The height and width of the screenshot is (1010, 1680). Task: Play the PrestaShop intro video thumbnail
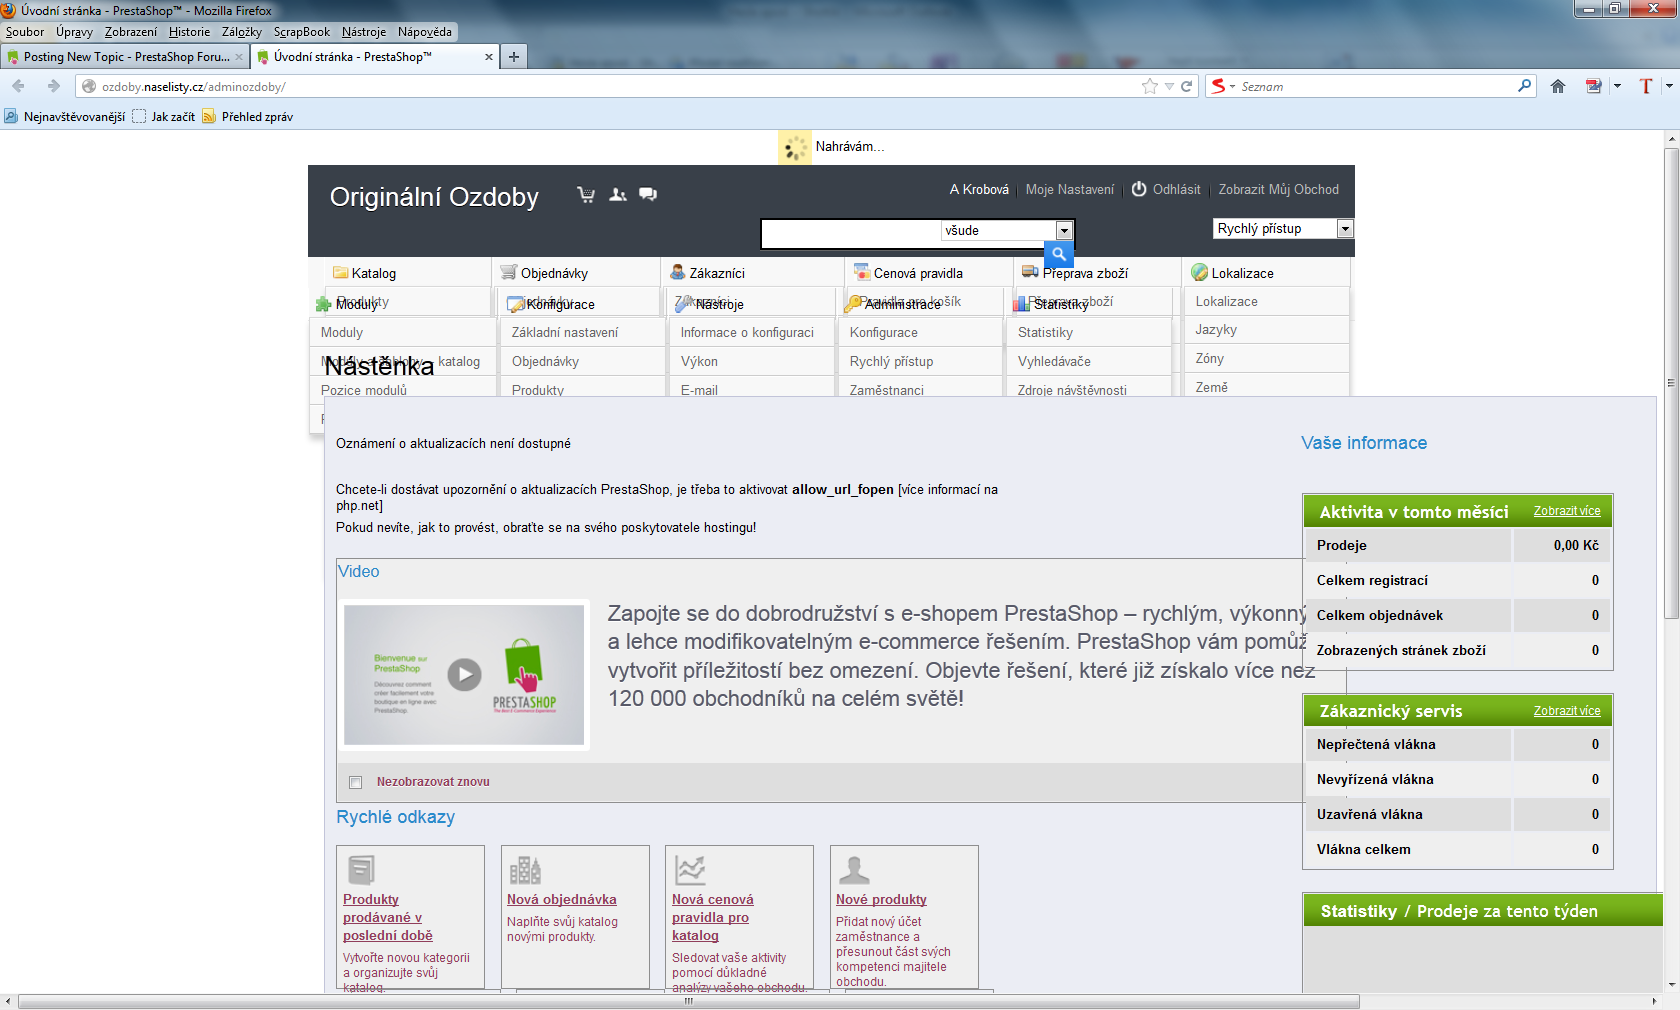(464, 674)
